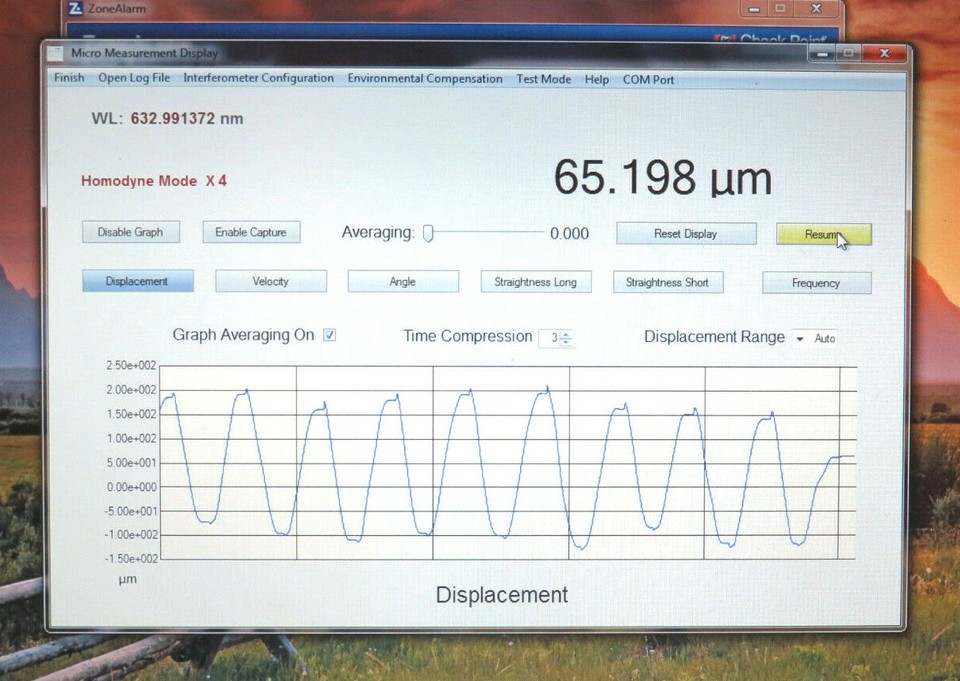Open Environmental Compensation settings
This screenshot has height=681, width=960.
(424, 78)
